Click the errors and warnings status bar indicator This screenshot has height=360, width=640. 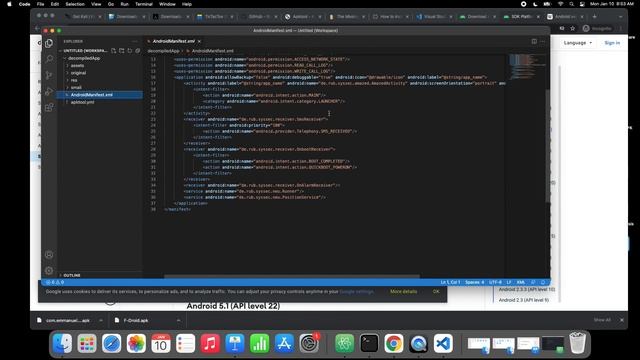point(55,282)
